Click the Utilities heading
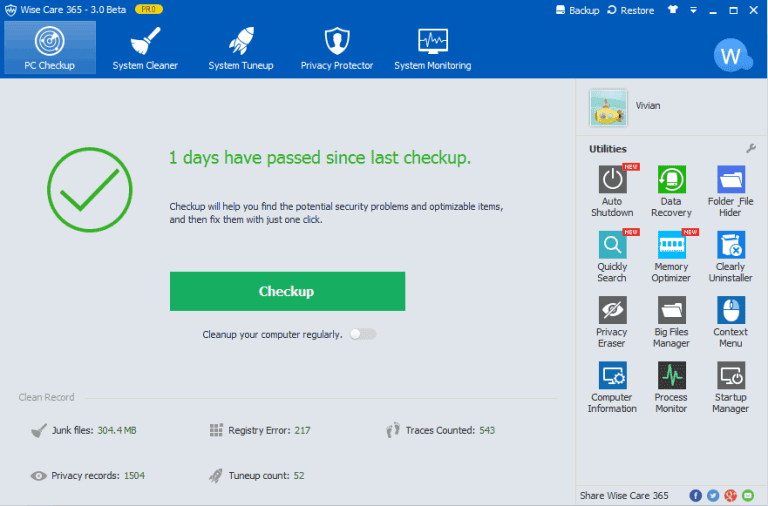This screenshot has width=768, height=506. tap(608, 148)
